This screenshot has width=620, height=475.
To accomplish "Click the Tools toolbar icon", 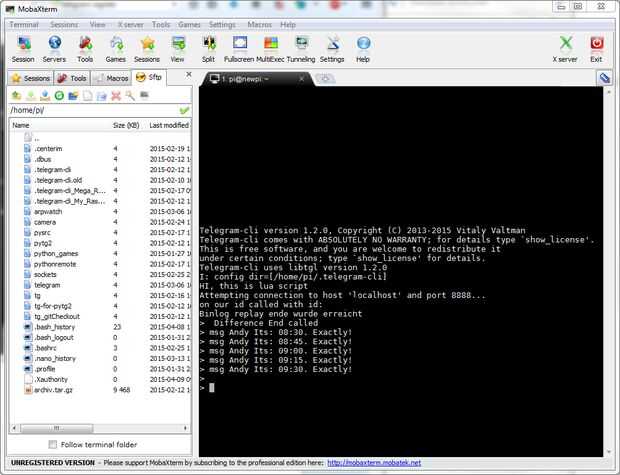I will (85, 49).
